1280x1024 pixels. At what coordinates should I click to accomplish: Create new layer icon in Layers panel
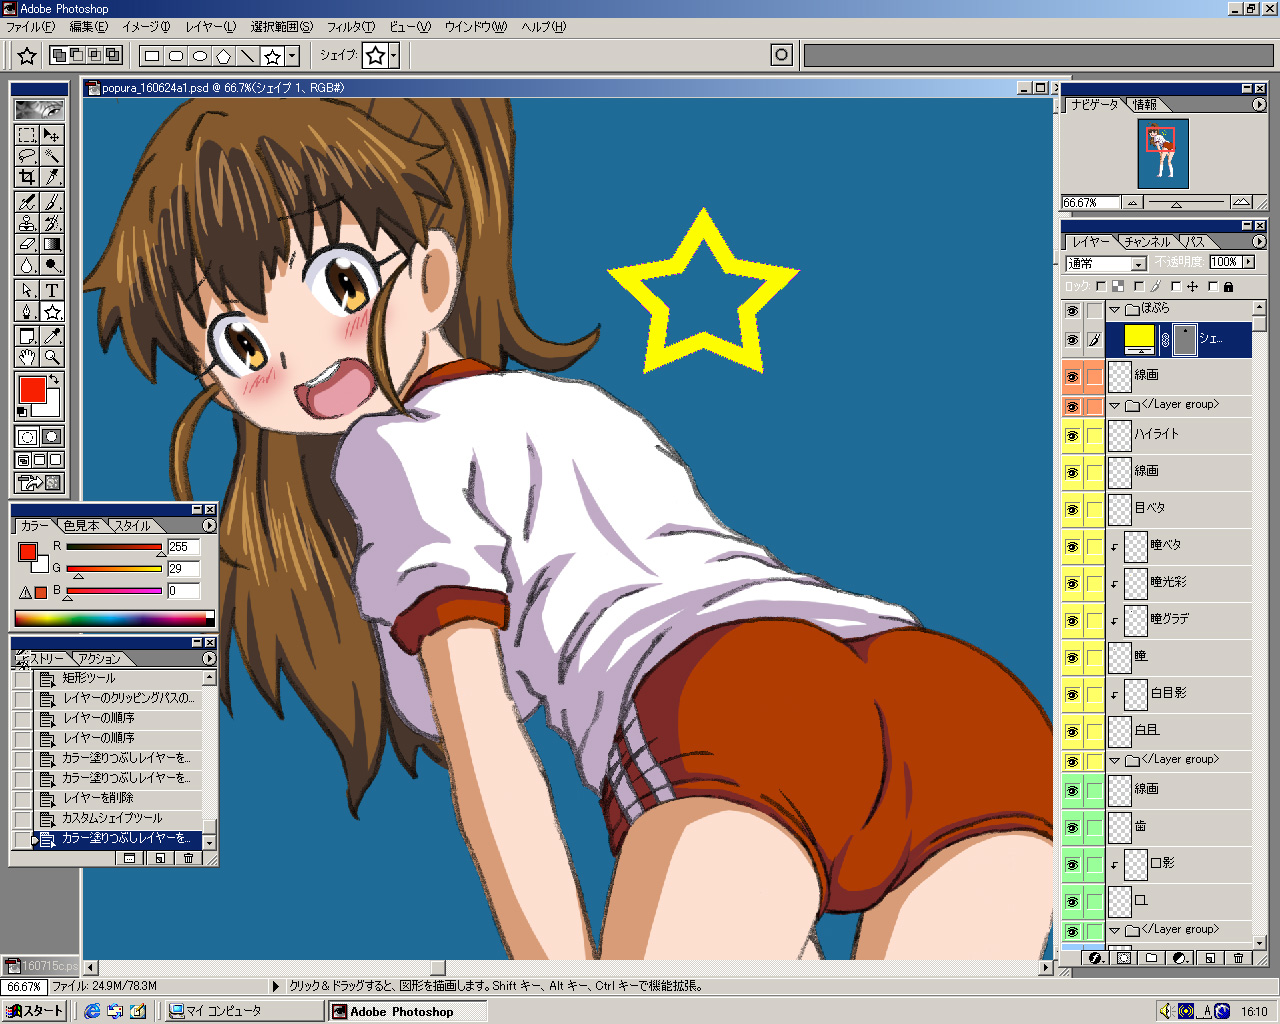(1209, 958)
